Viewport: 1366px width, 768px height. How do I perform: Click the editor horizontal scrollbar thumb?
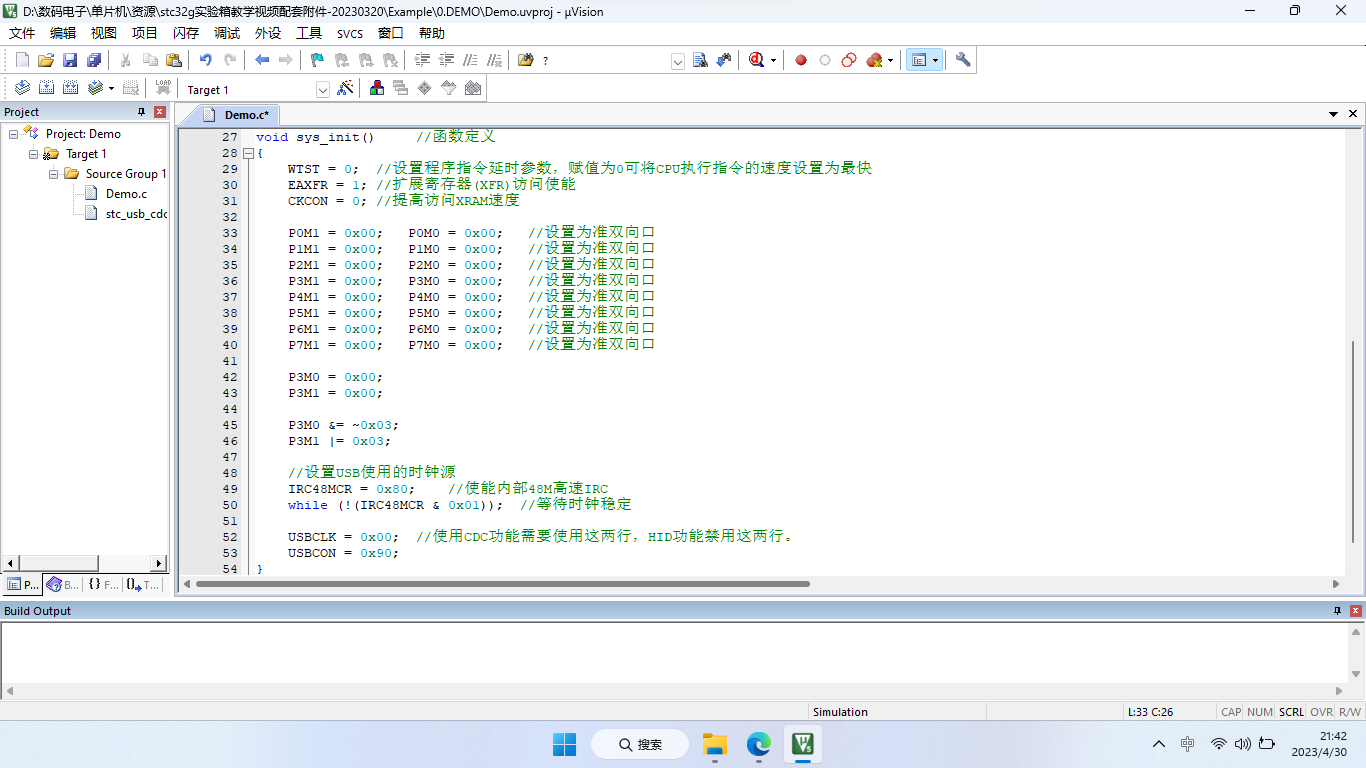pos(503,583)
